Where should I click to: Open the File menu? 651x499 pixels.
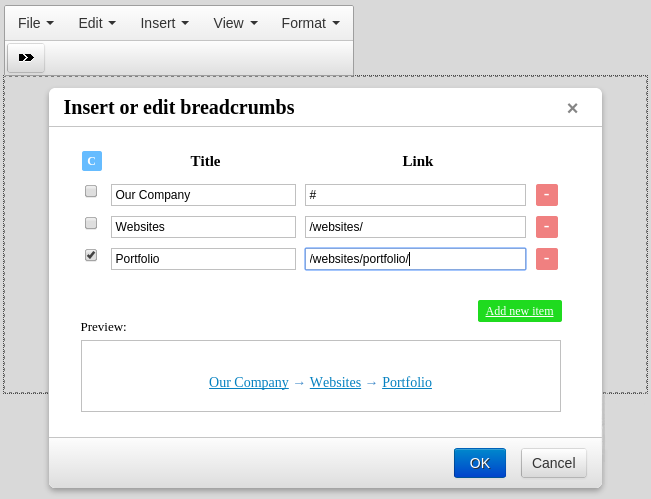[x=36, y=23]
